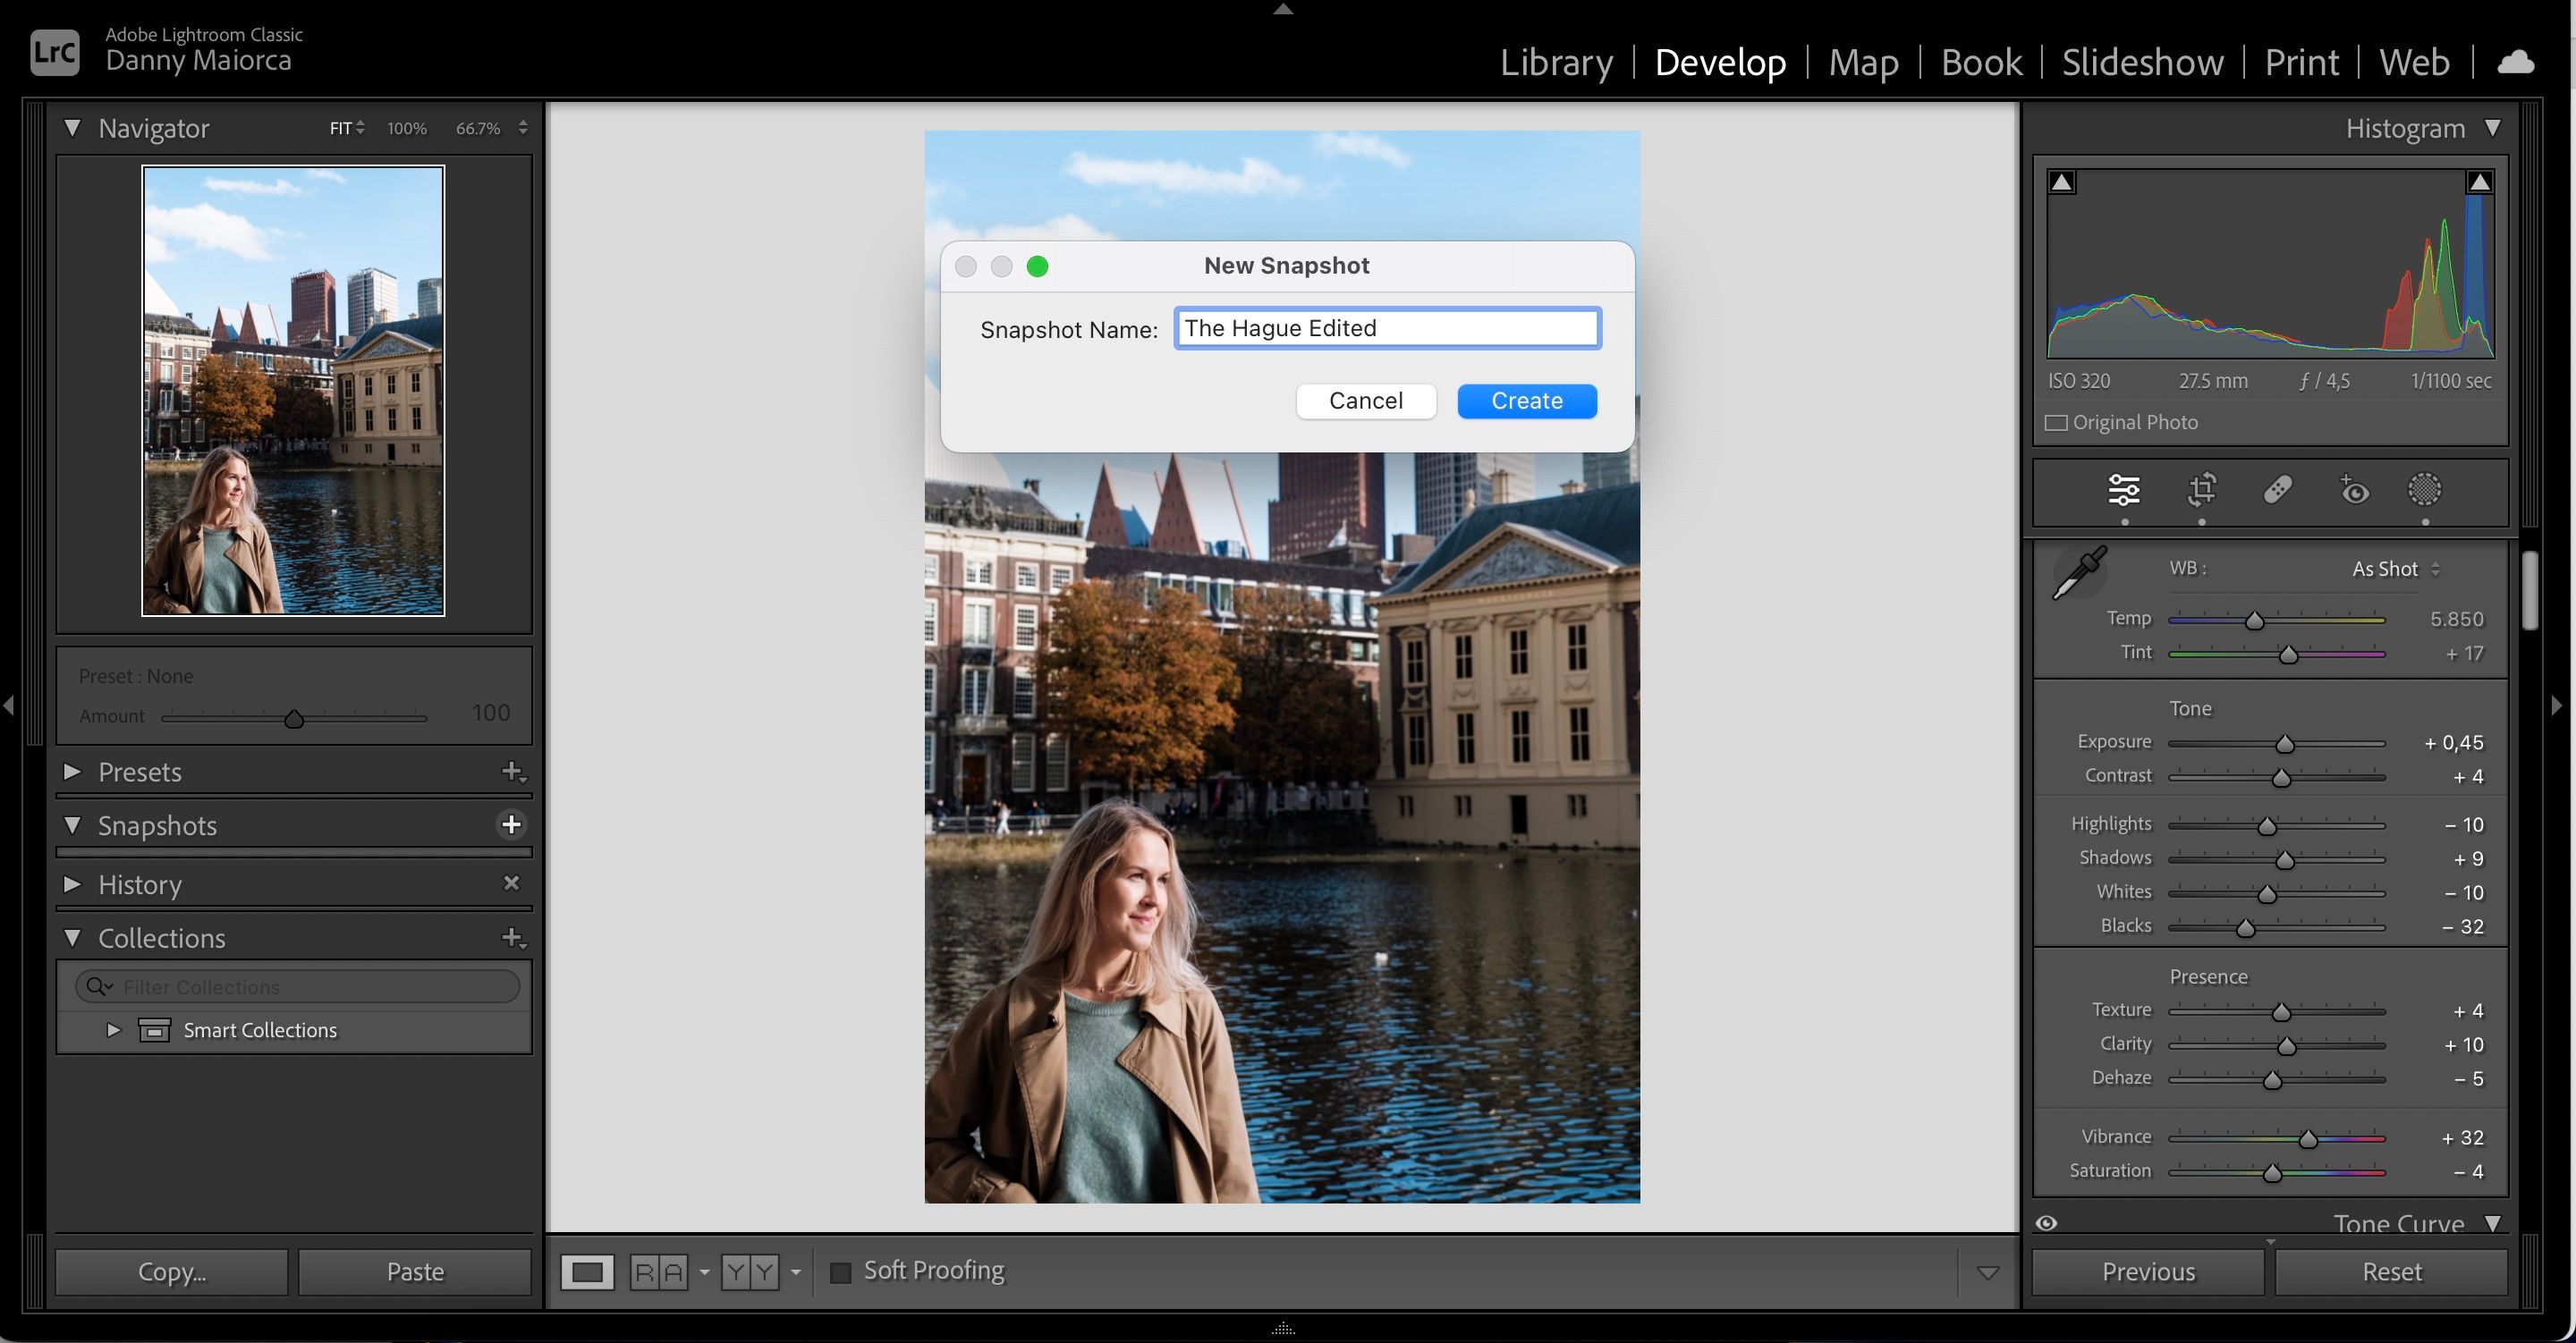Open the Slideshow module
Image resolution: width=2576 pixels, height=1343 pixels.
(2142, 62)
